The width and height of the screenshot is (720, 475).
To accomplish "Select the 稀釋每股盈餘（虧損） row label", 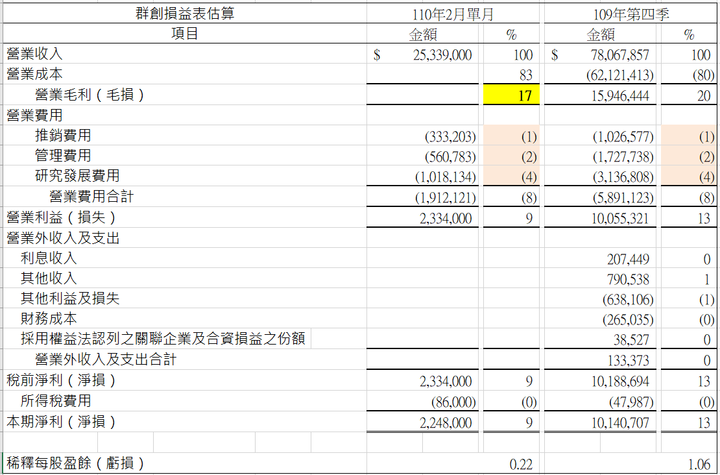I will click(75, 463).
